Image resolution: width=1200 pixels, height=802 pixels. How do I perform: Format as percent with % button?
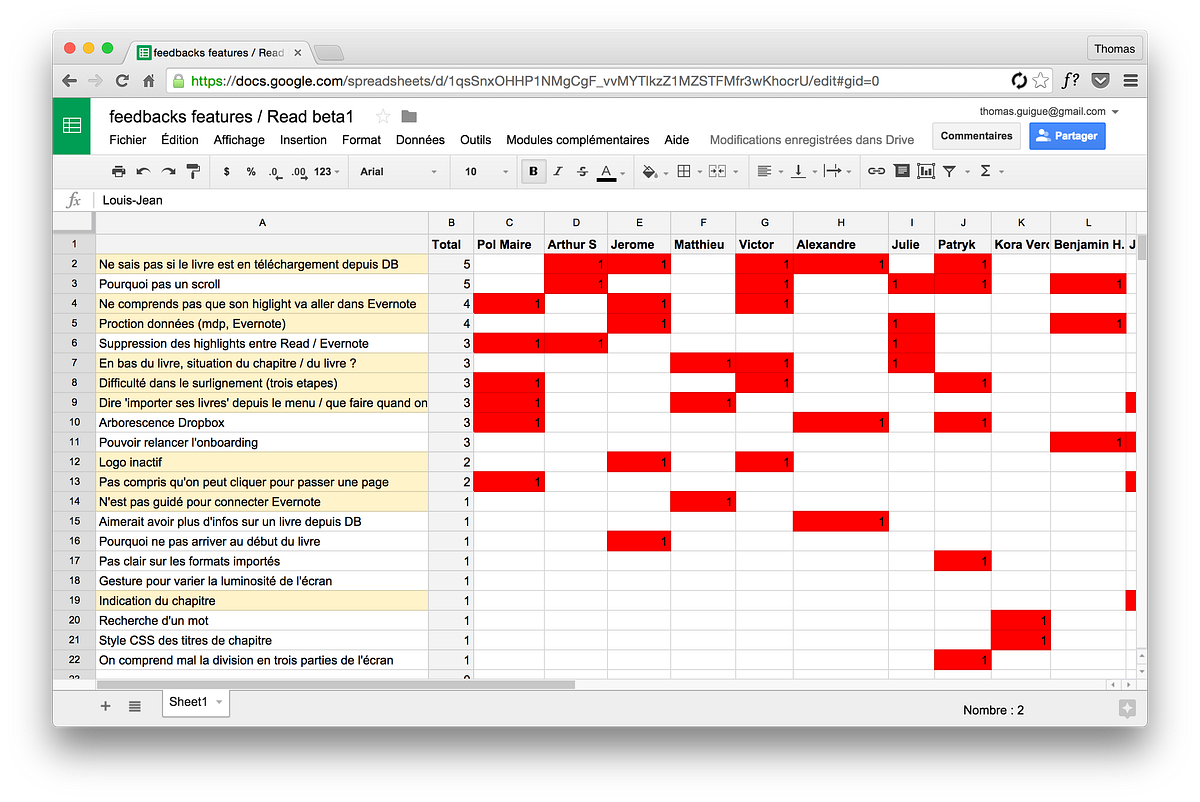[251, 172]
